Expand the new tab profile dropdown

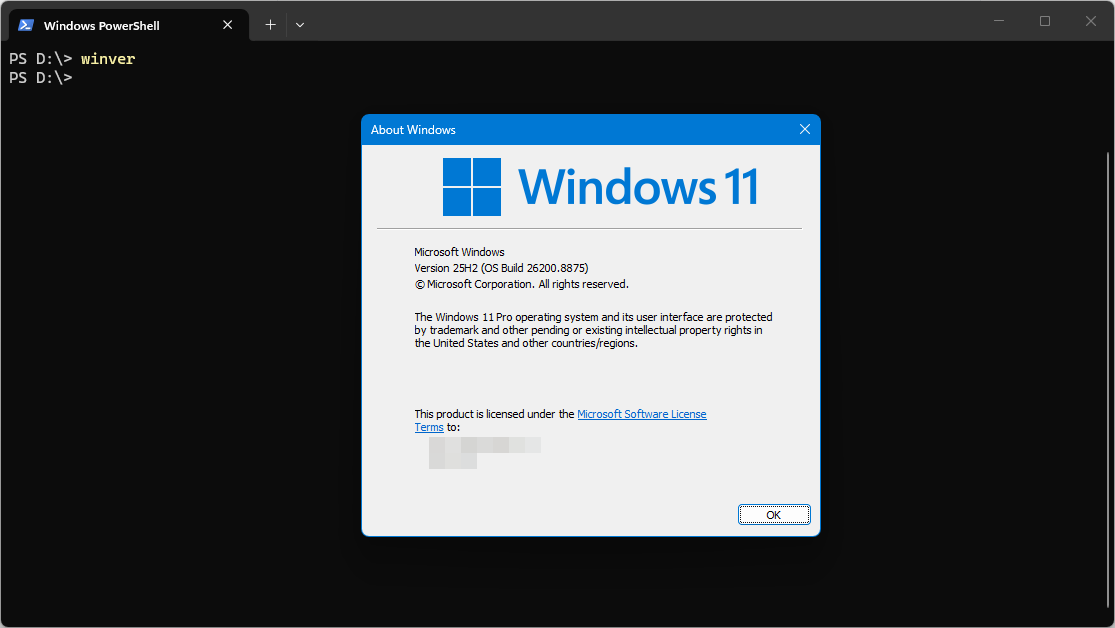tap(300, 25)
